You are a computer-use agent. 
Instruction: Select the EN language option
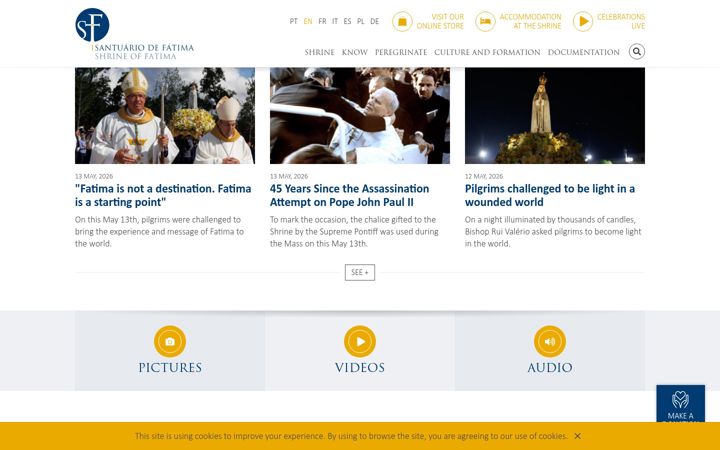[x=308, y=21]
